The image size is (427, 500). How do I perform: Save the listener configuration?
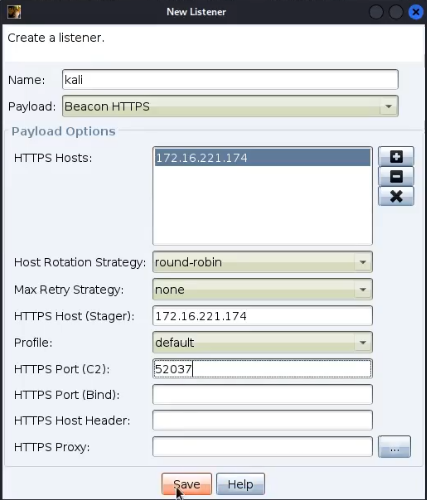187,484
